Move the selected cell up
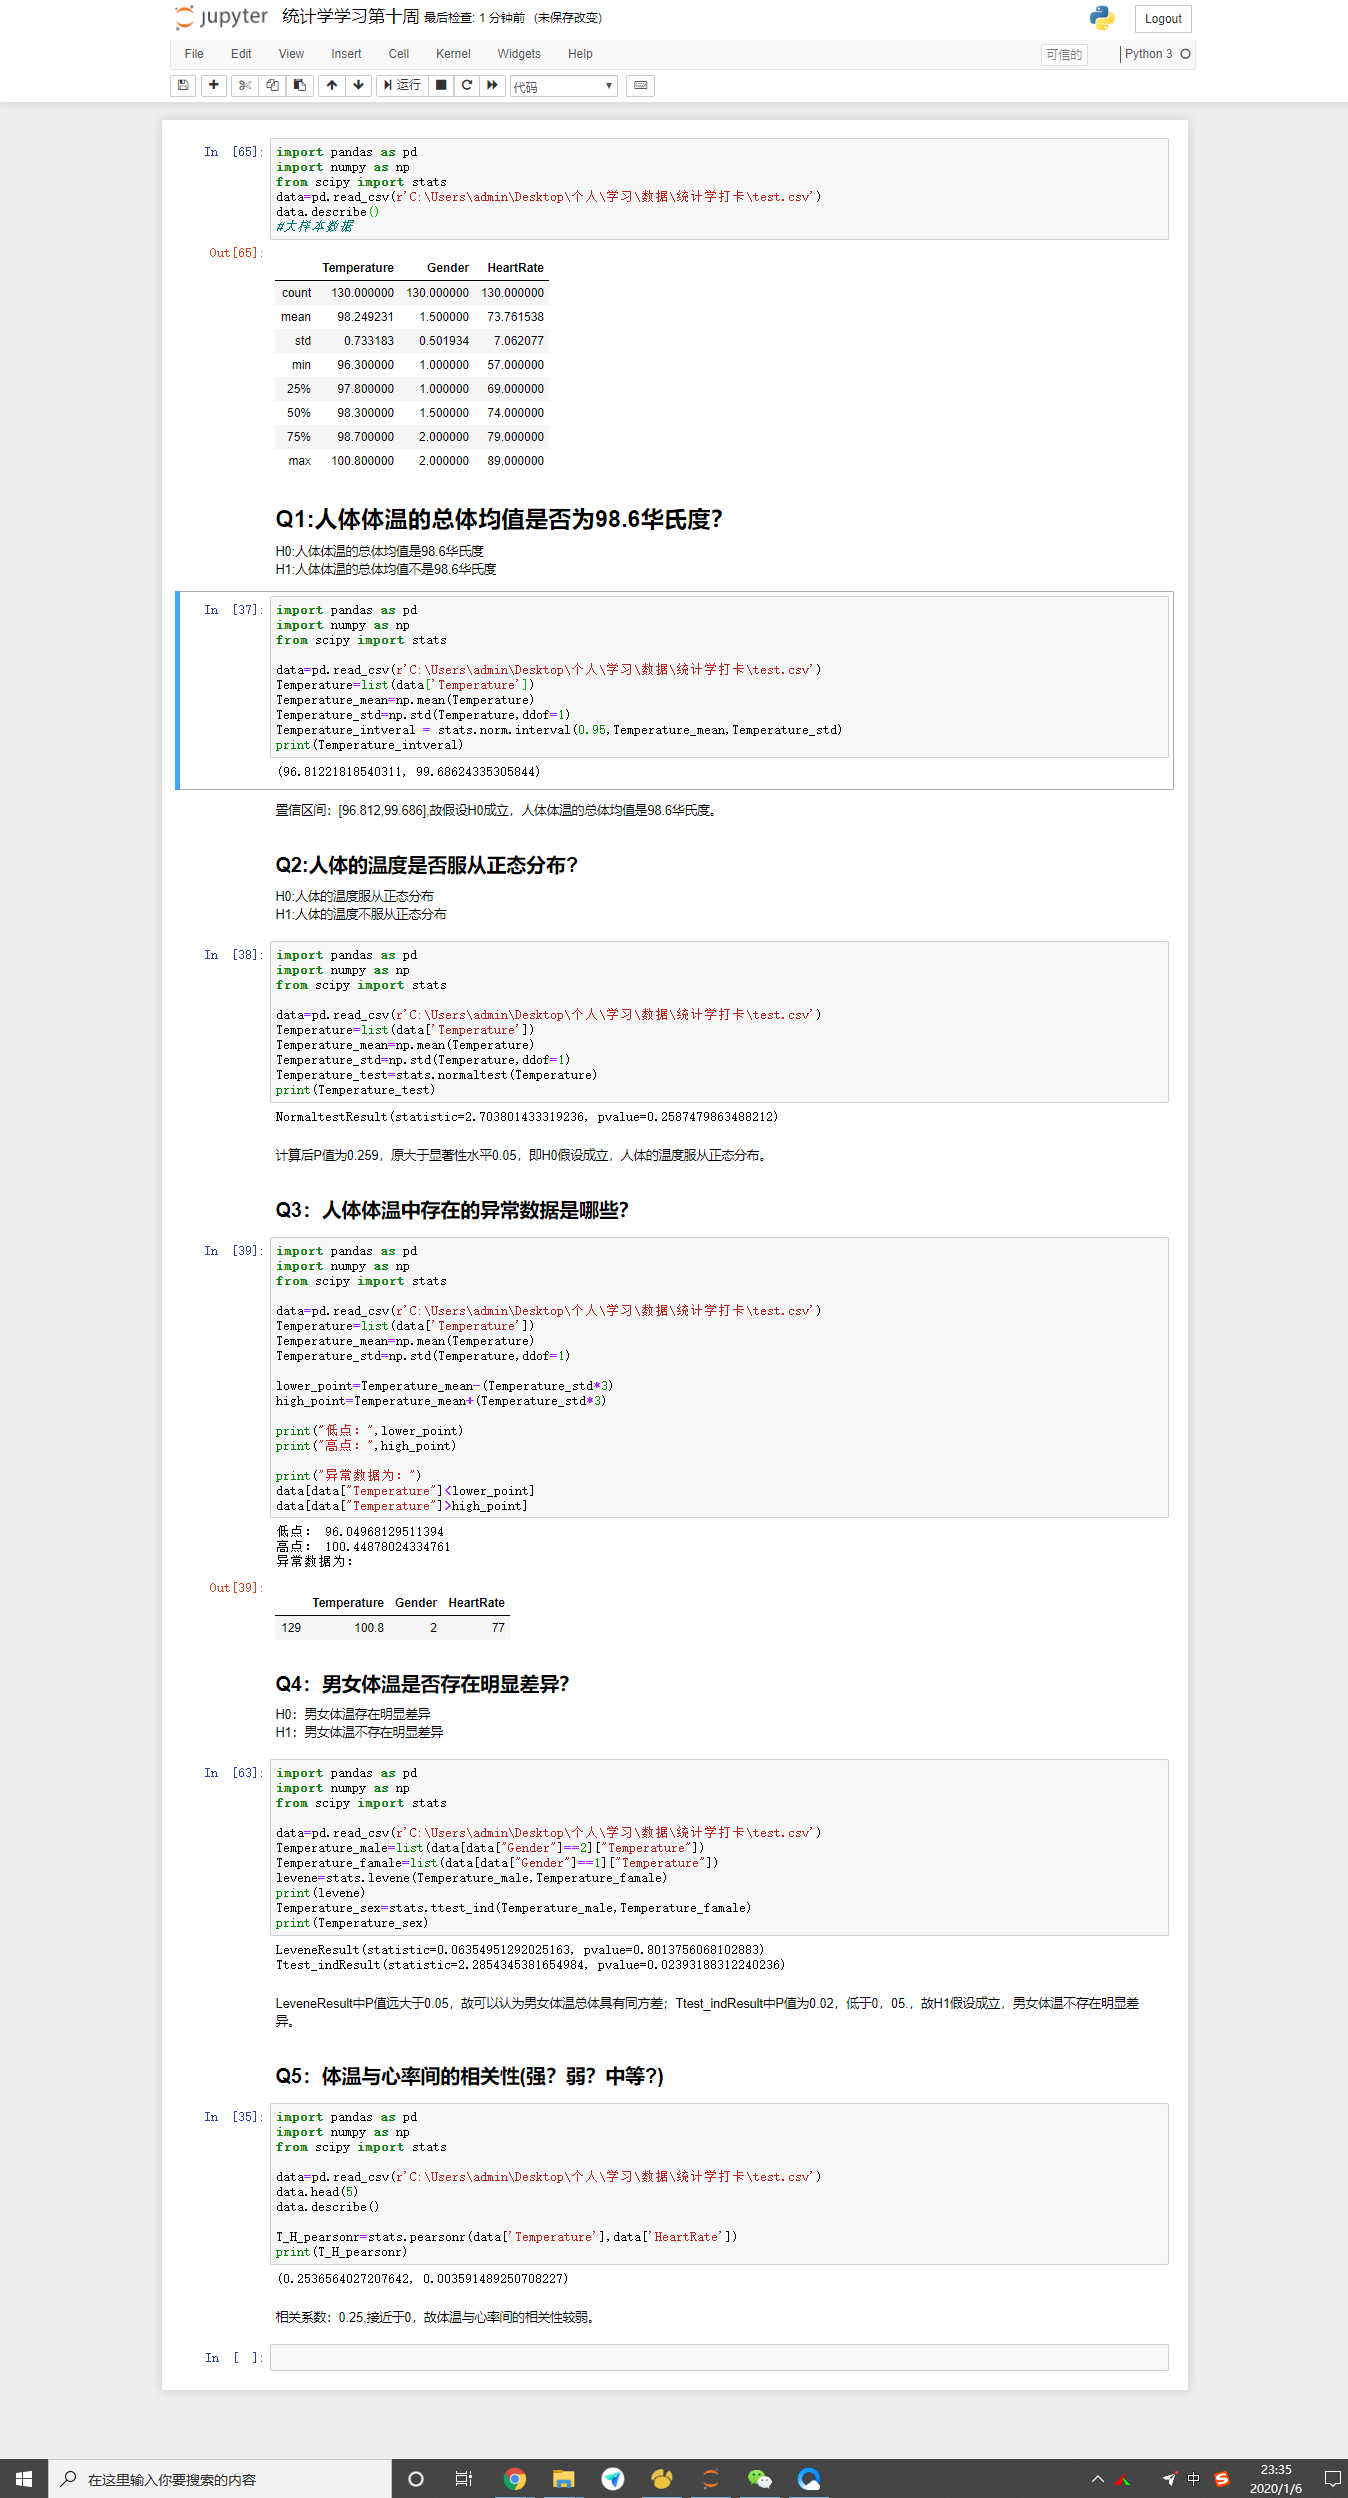 pos(332,86)
